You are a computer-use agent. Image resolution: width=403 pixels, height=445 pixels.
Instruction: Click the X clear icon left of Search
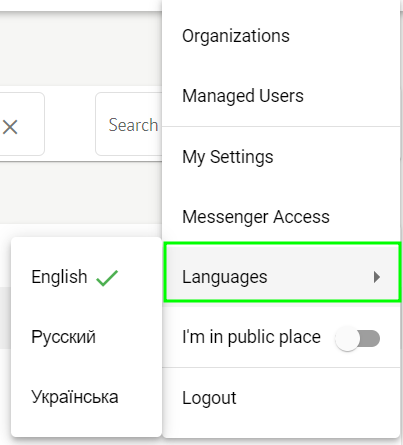[x=10, y=127]
